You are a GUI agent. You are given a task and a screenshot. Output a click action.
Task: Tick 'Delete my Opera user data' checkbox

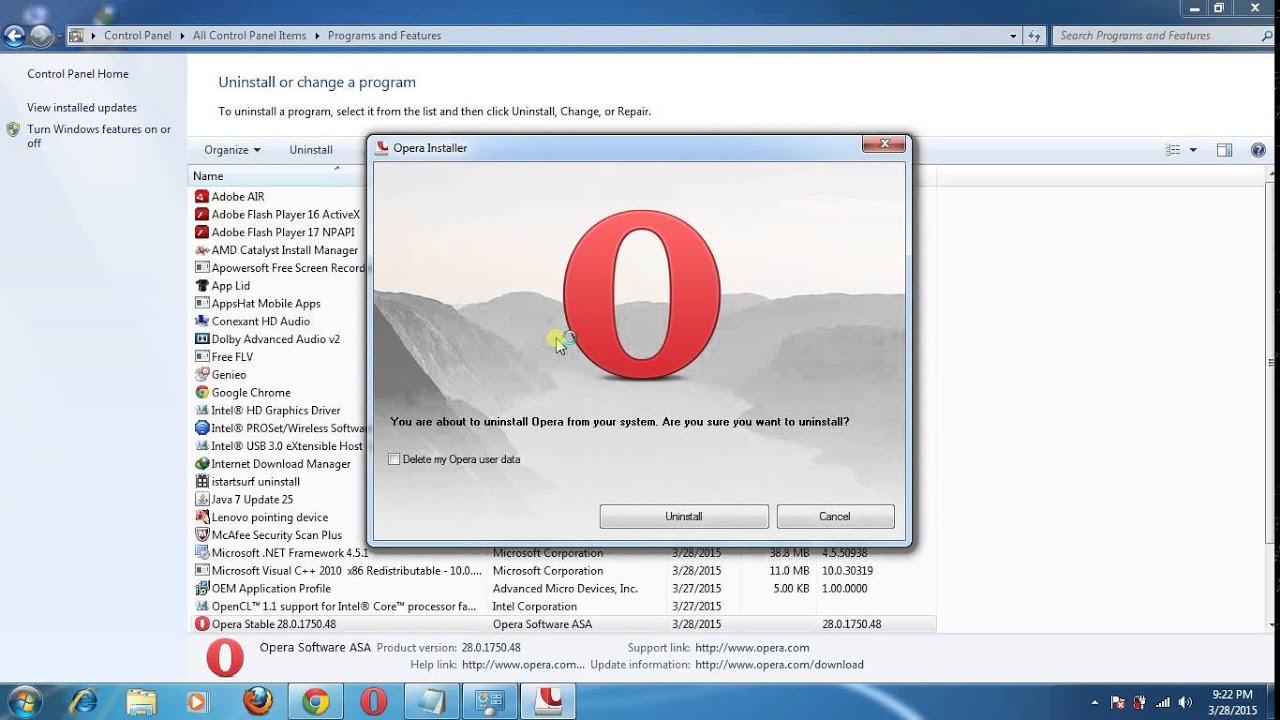pyautogui.click(x=394, y=459)
